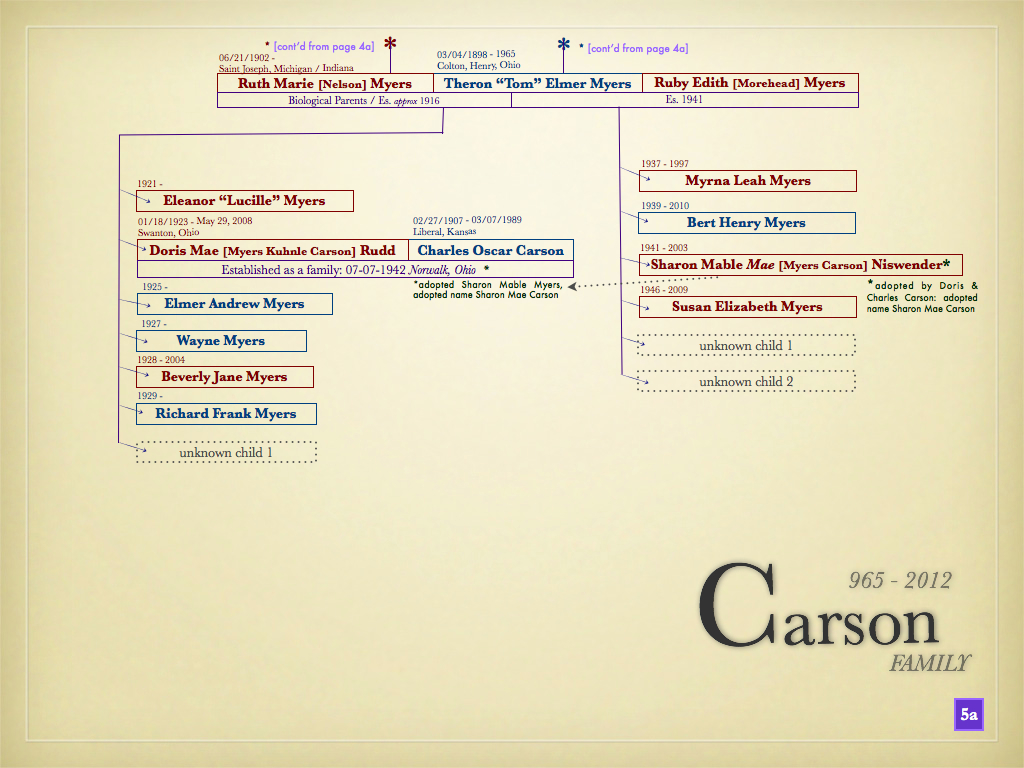The image size is (1024, 768).
Task: Select the Eleanor "Lucille" Myers entry
Action: pyautogui.click(x=245, y=201)
